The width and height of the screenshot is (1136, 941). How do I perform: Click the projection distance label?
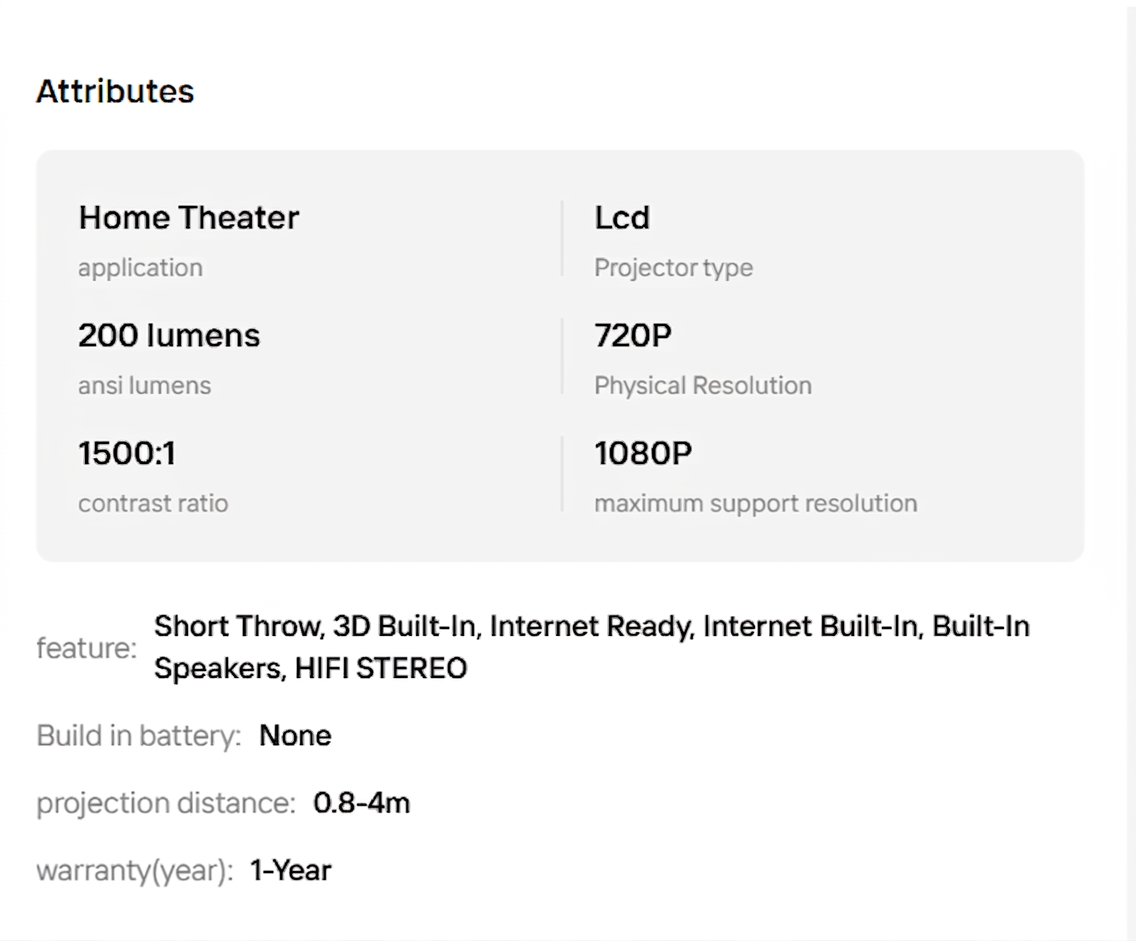point(165,803)
